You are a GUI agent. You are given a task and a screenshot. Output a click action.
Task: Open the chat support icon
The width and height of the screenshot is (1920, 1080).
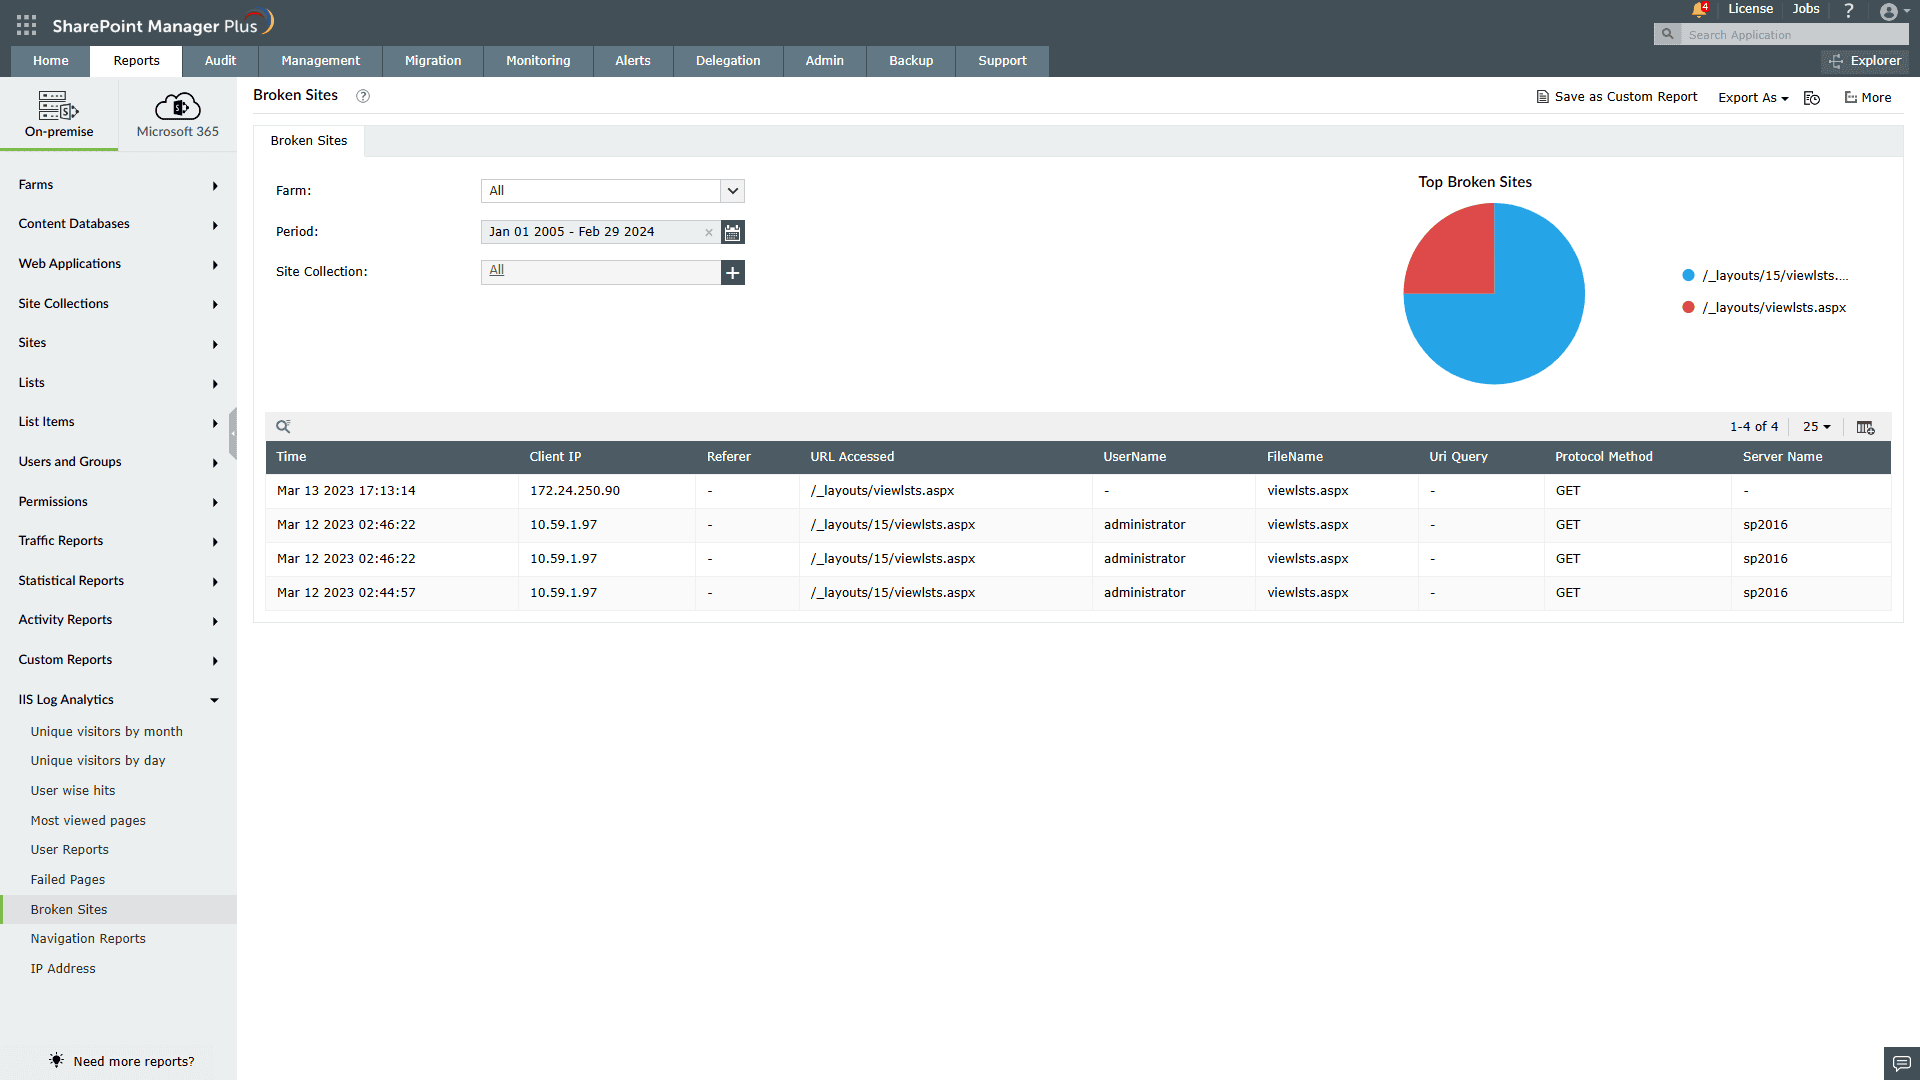pyautogui.click(x=1901, y=1063)
